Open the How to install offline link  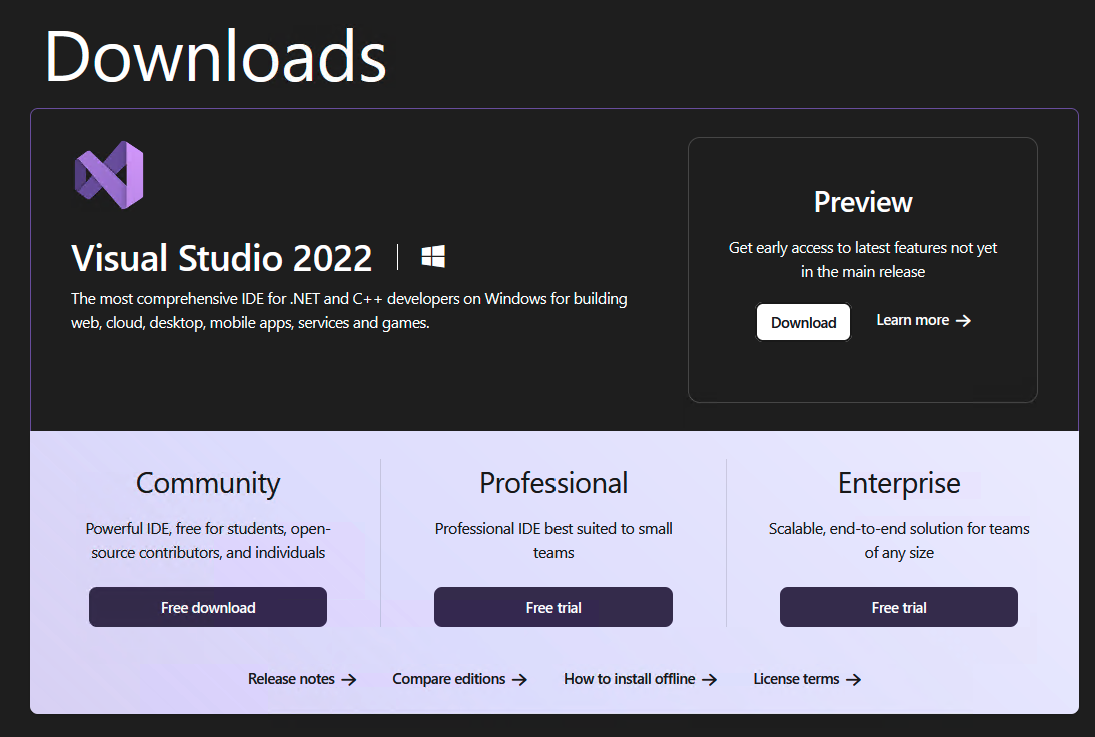tap(640, 679)
